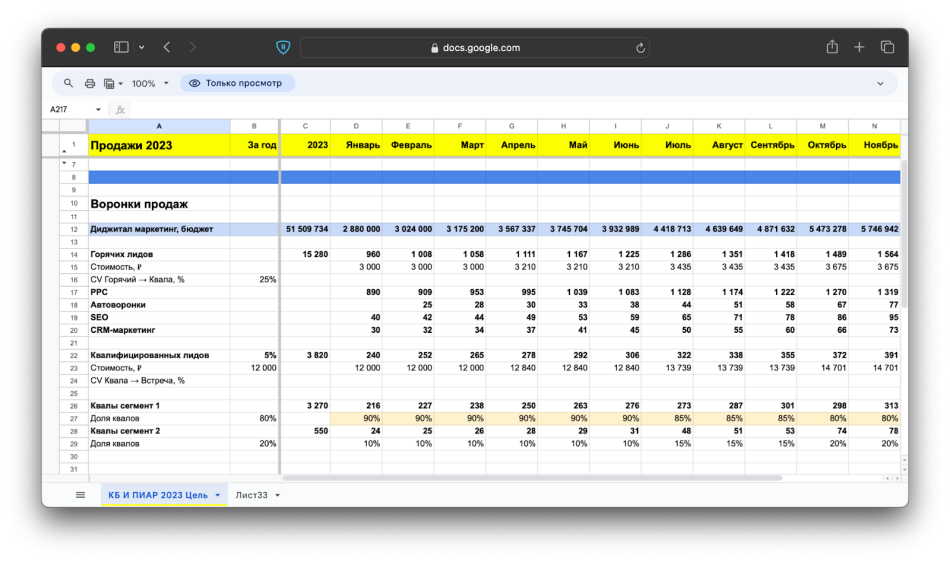
Task: Focus the docs.google.com address bar
Action: tap(475, 48)
